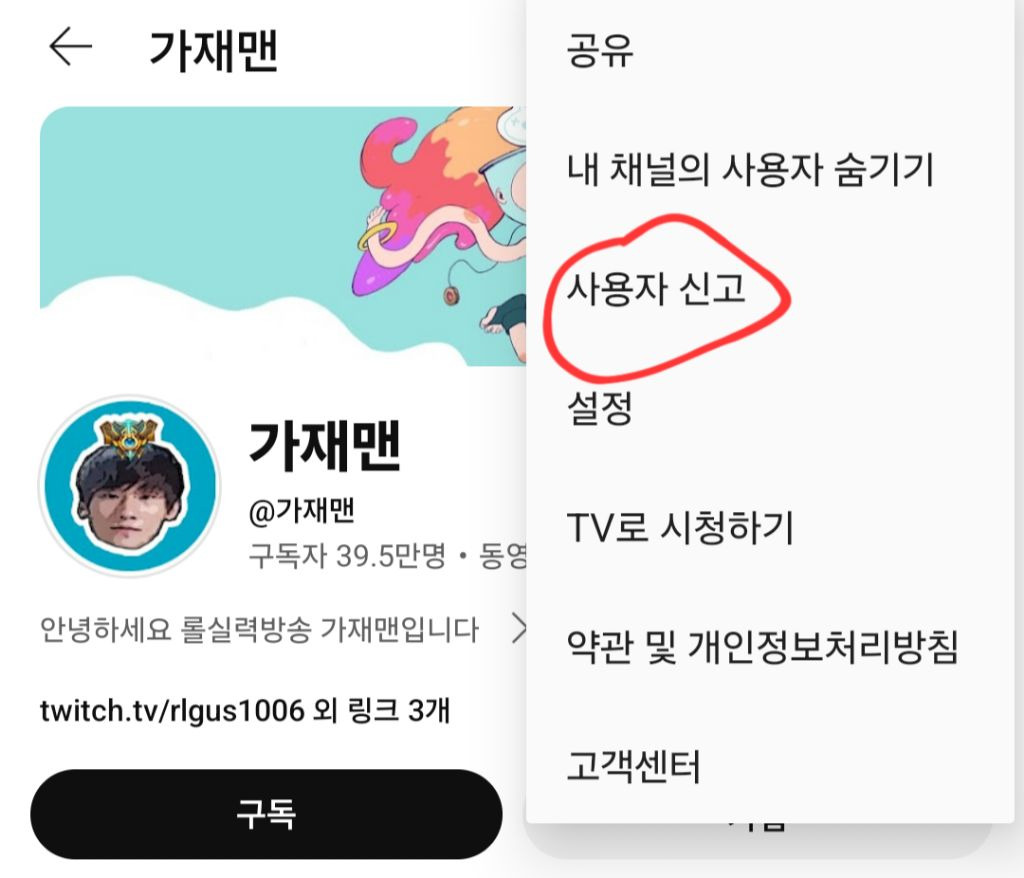Open 약관 및 개인정보처리방침 entry
Image resolution: width=1024 pixels, height=878 pixels.
tap(762, 647)
